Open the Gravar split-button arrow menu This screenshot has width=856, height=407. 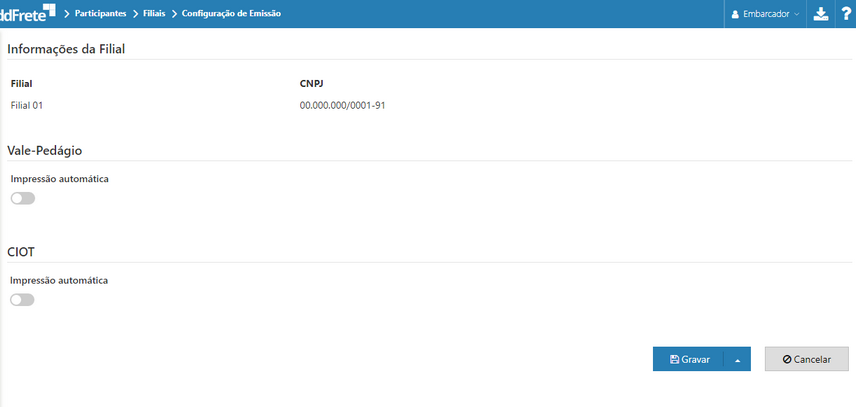tap(738, 360)
